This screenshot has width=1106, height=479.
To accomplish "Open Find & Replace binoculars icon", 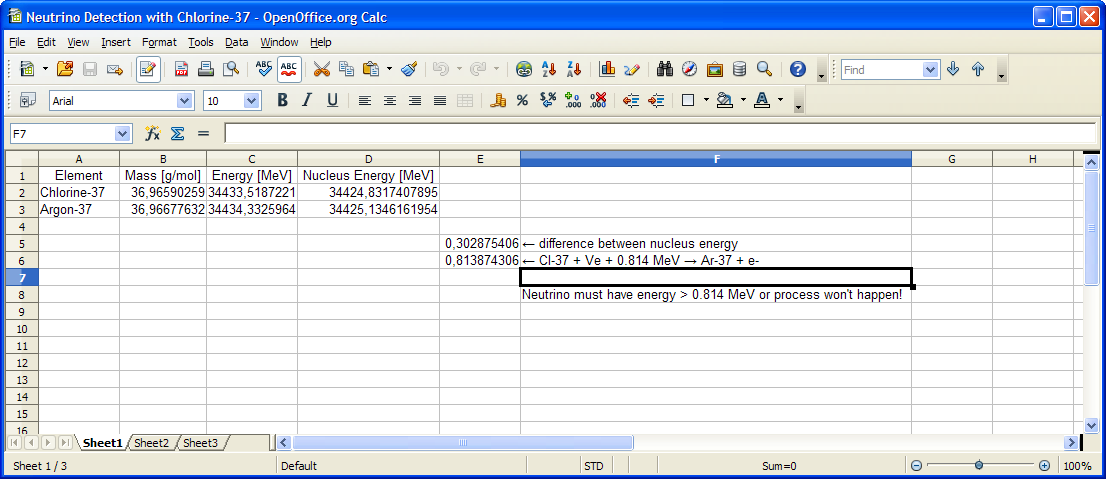I will pyautogui.click(x=664, y=70).
